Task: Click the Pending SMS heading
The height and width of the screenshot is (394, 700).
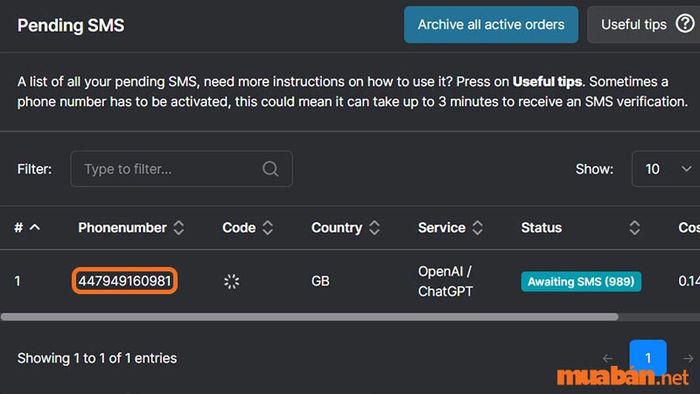Action: 71,25
